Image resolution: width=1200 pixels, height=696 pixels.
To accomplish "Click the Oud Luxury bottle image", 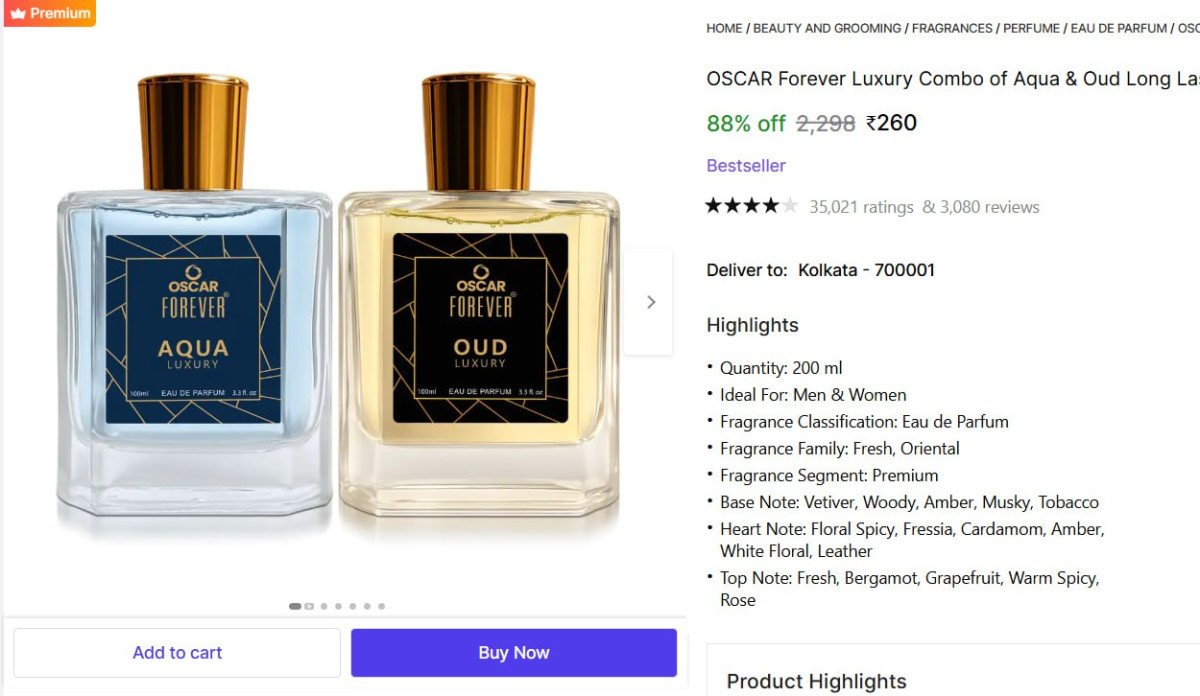I will click(479, 295).
